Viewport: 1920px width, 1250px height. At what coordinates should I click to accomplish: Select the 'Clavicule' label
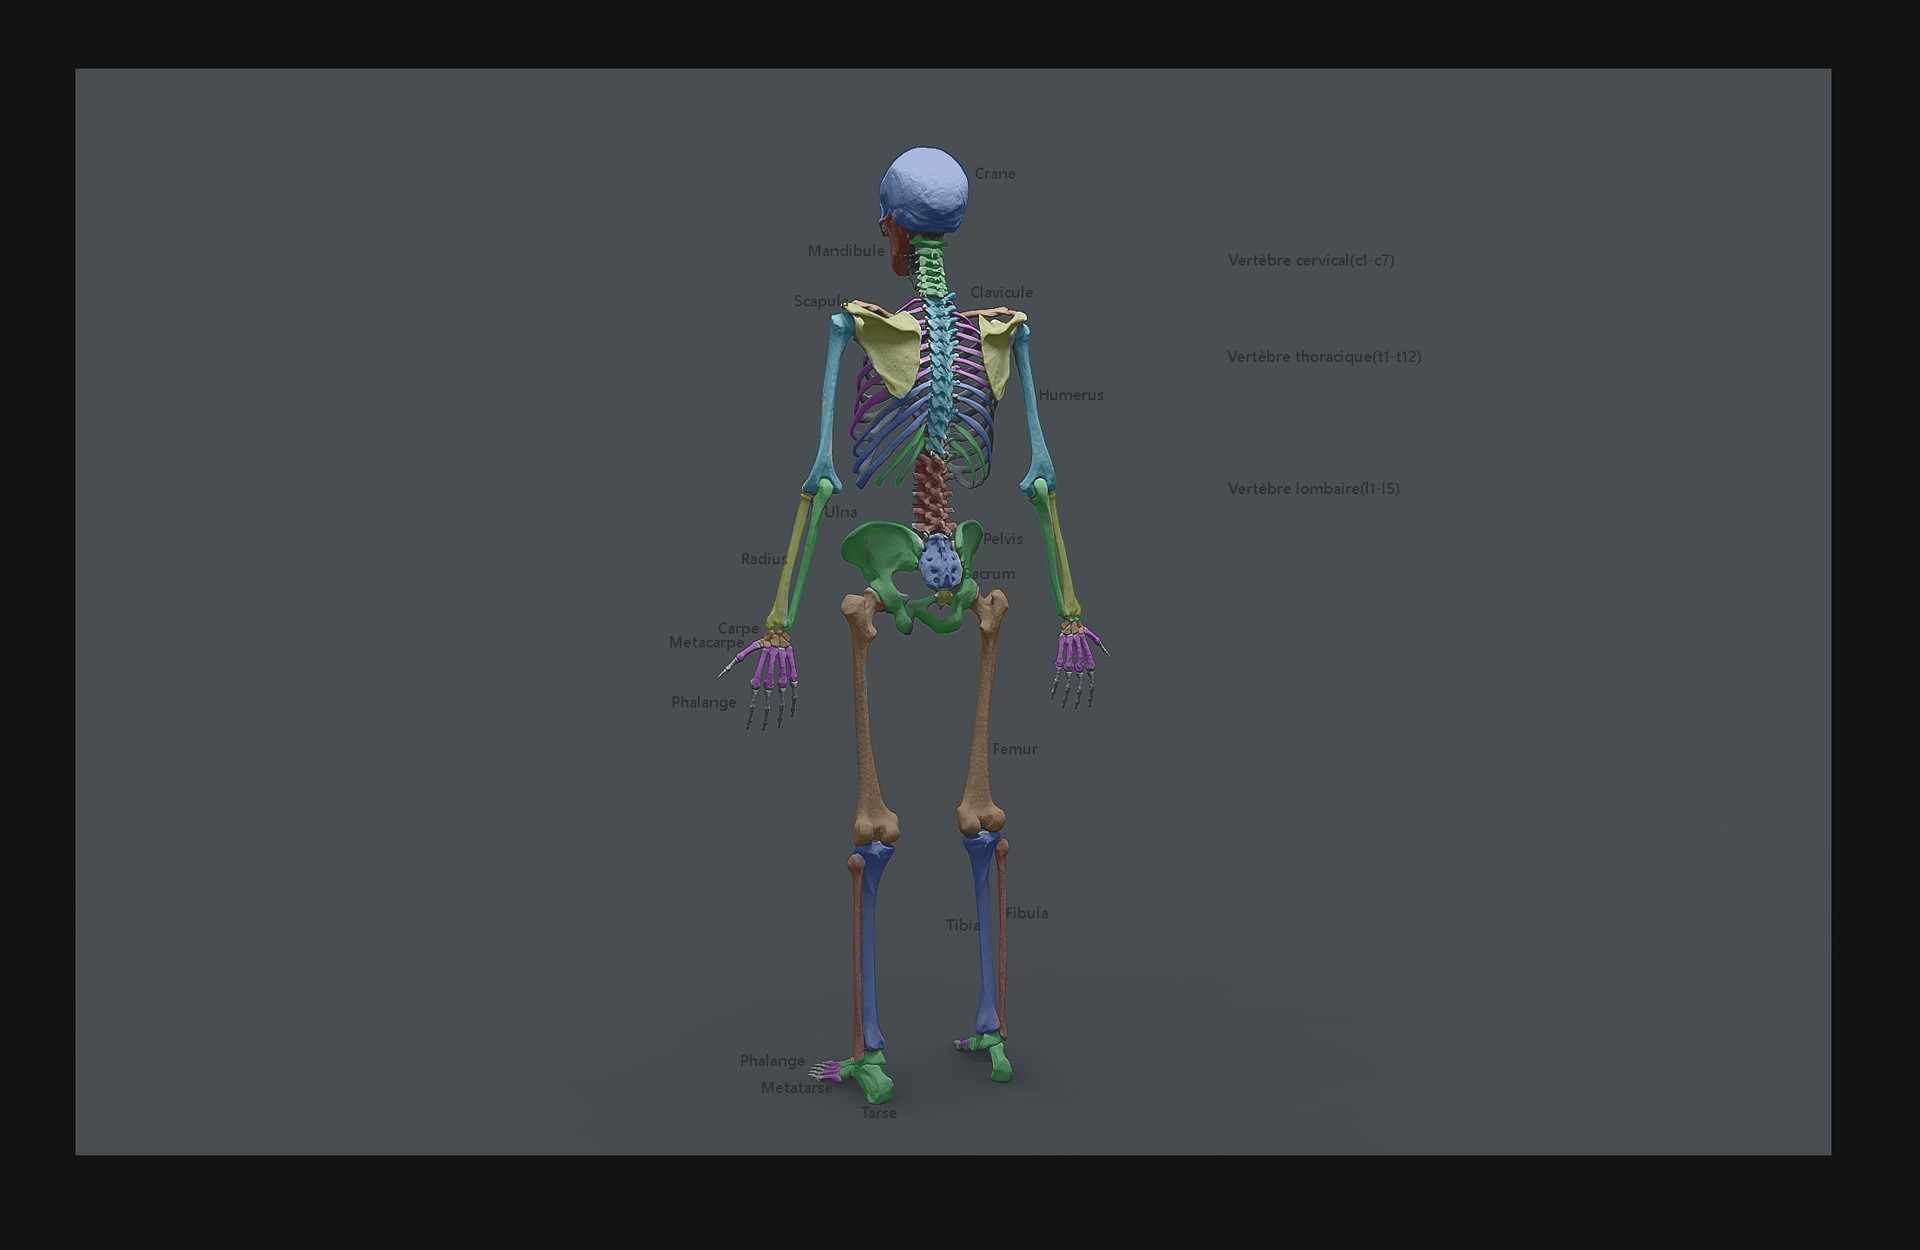(x=1001, y=292)
